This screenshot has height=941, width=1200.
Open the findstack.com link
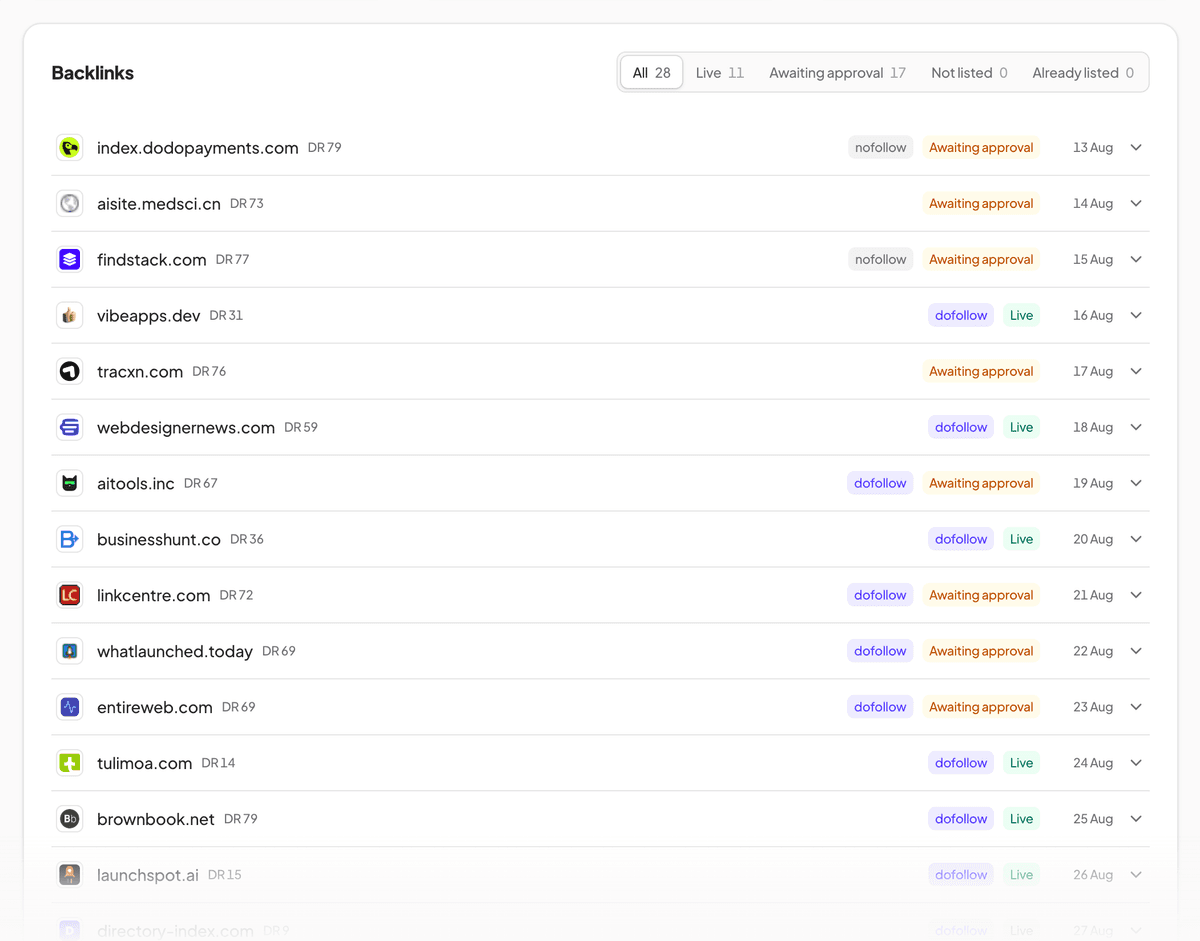click(x=151, y=260)
